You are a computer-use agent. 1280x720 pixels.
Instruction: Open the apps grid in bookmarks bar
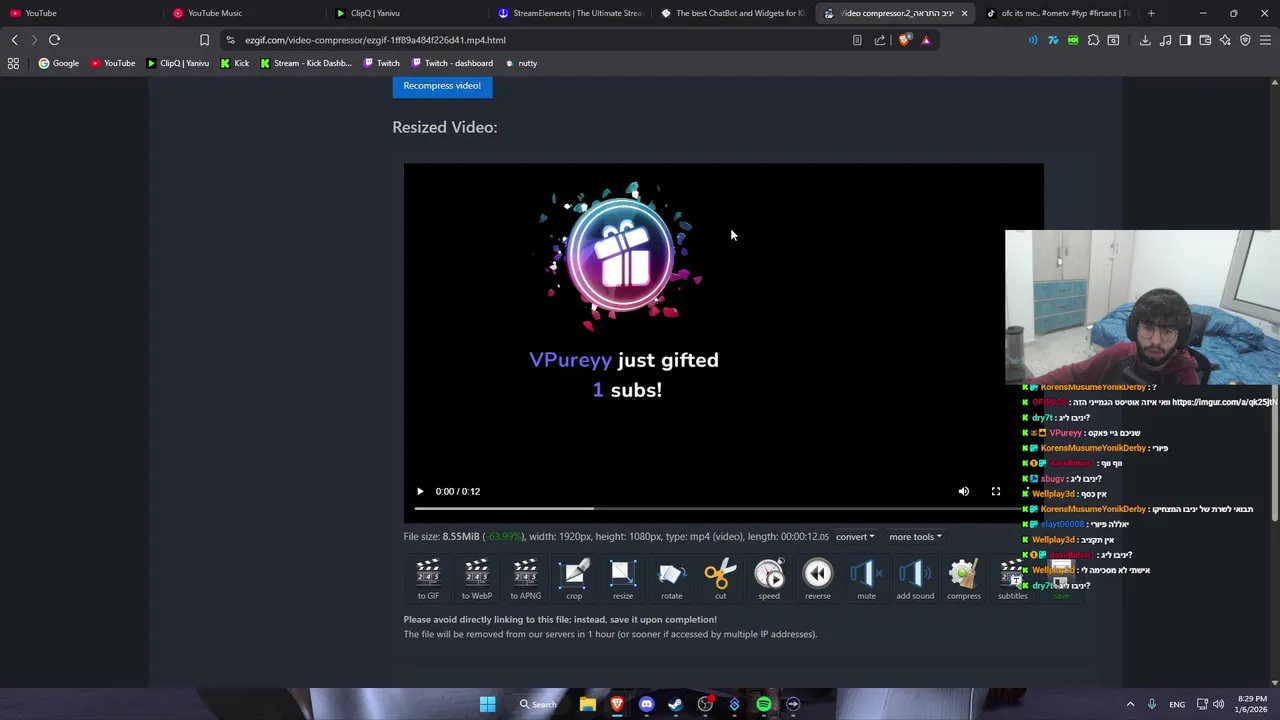click(13, 63)
